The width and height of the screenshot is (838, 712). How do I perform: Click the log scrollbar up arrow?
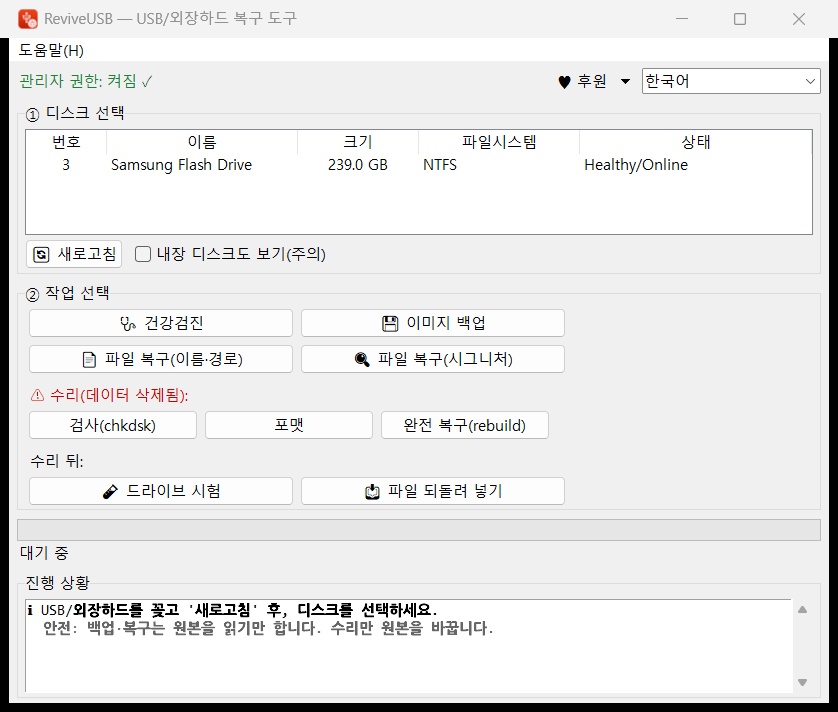point(802,609)
